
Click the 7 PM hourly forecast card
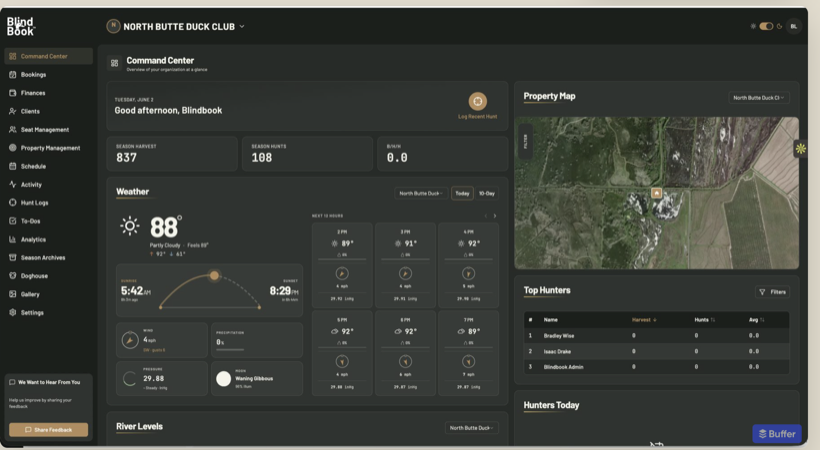tap(468, 353)
